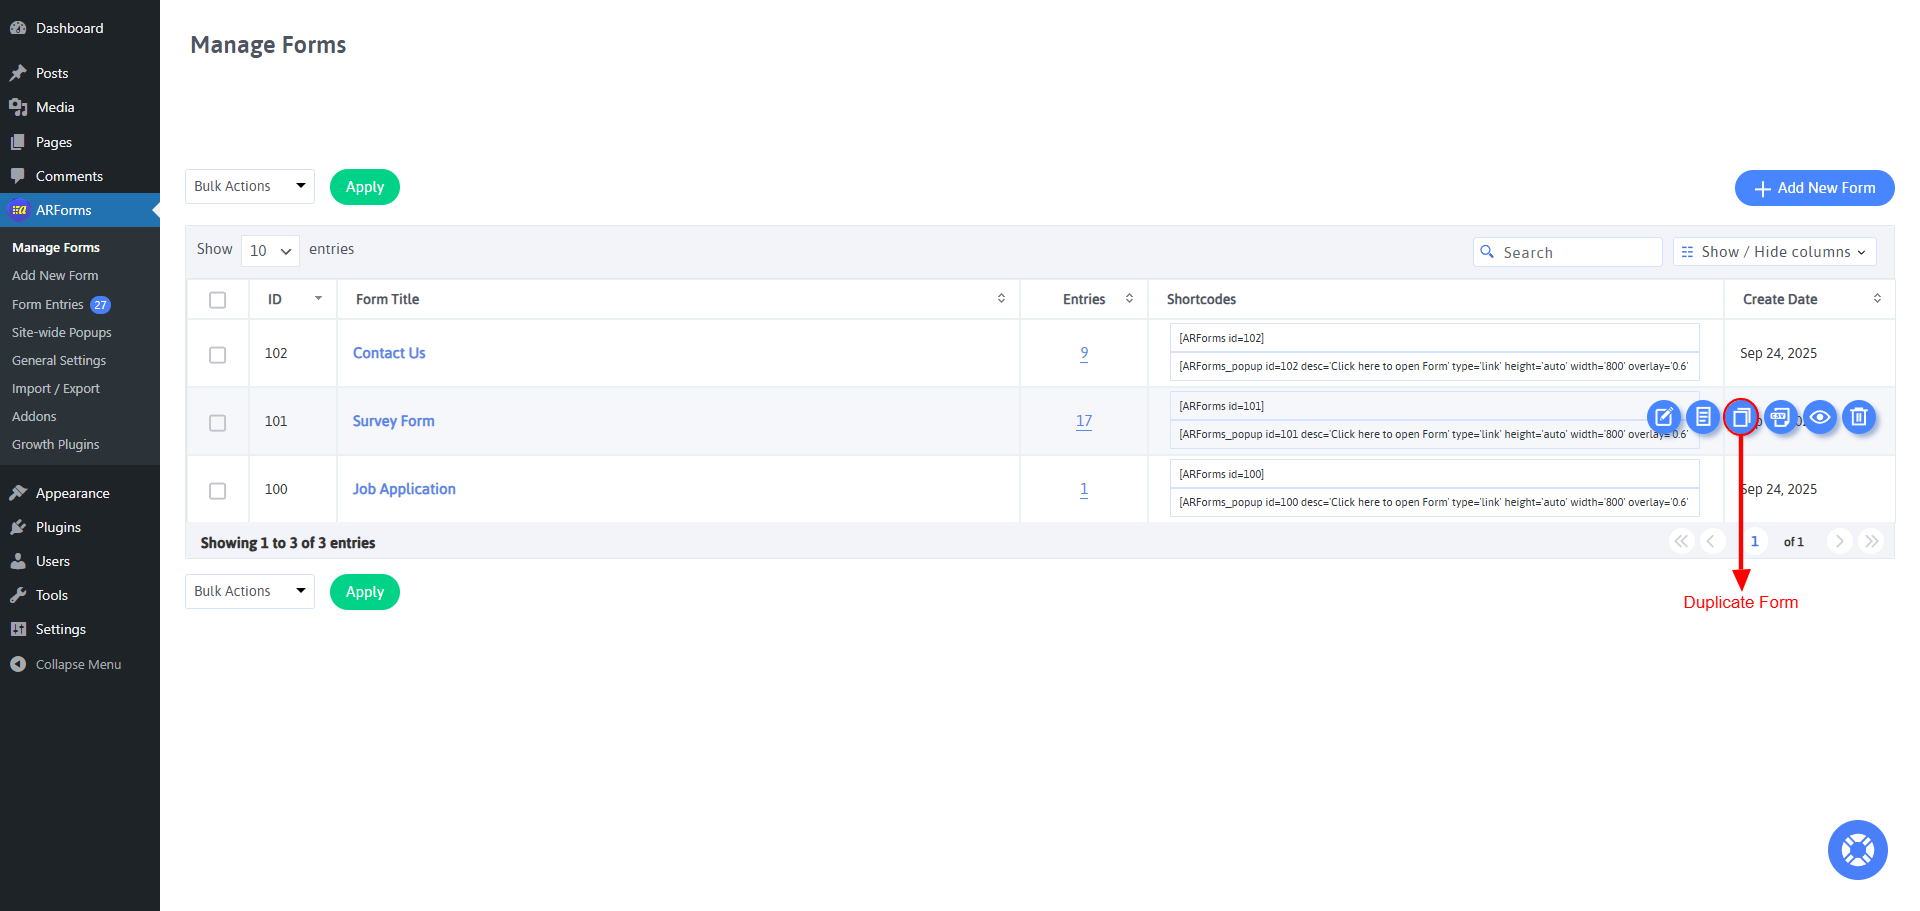Delete Survey Form using trash icon

click(x=1859, y=417)
